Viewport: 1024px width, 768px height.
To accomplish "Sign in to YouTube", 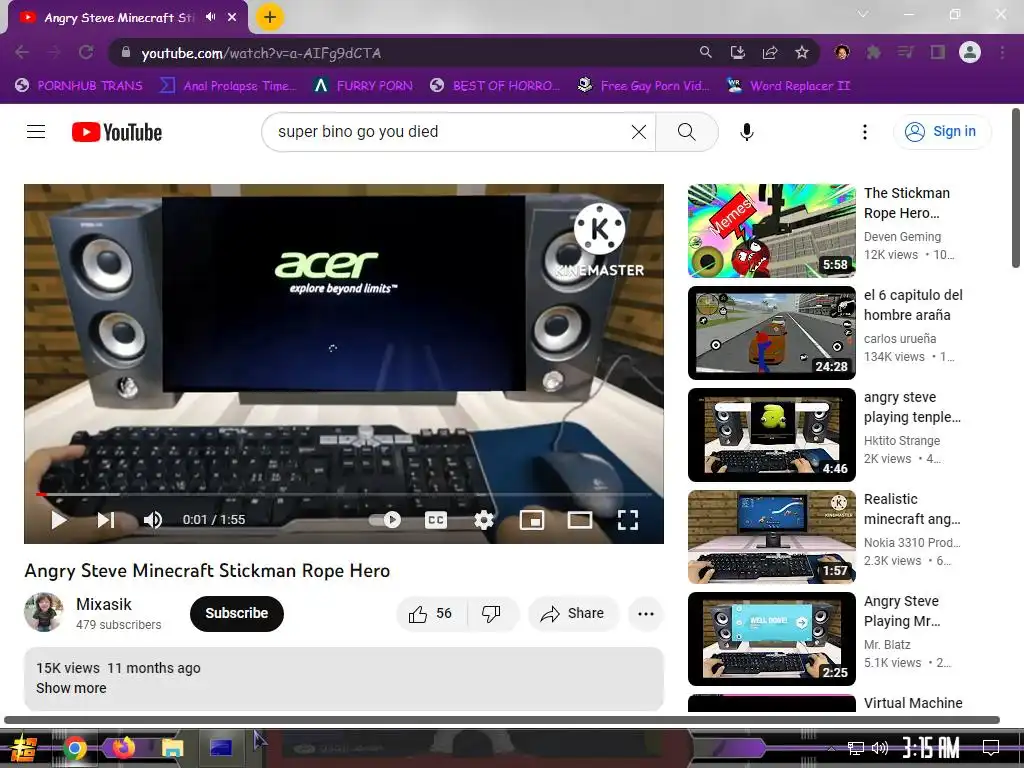I will (941, 131).
